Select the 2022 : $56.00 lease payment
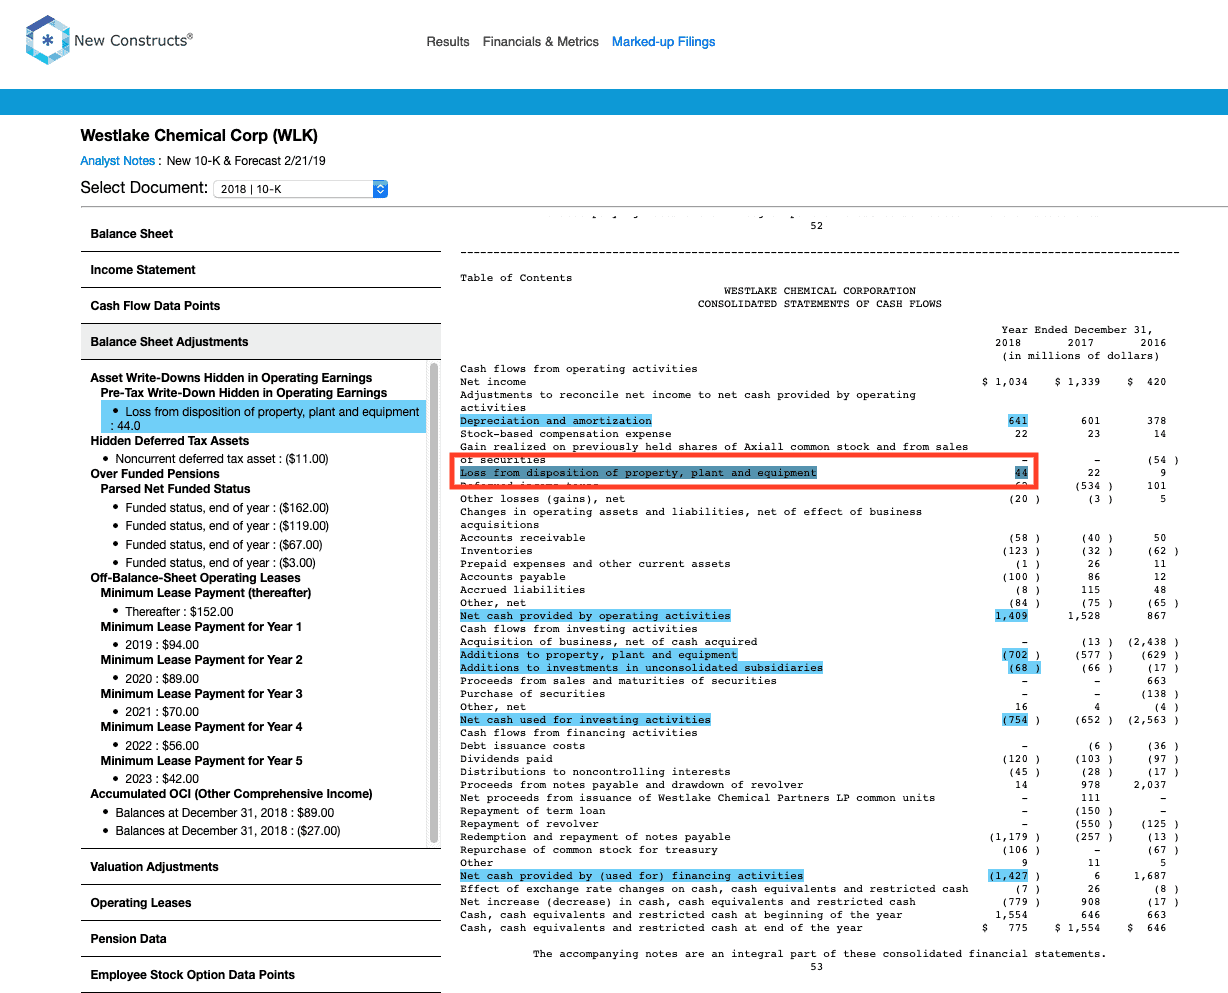This screenshot has width=1228, height=993. pos(162,746)
